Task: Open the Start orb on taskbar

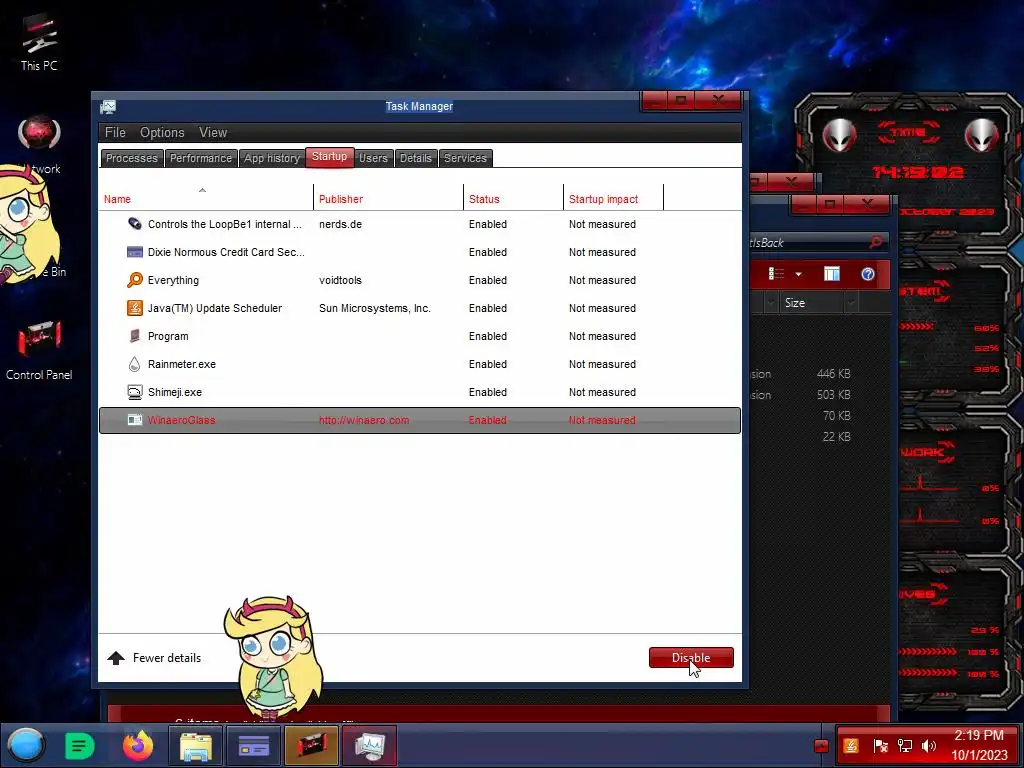Action: (x=25, y=746)
